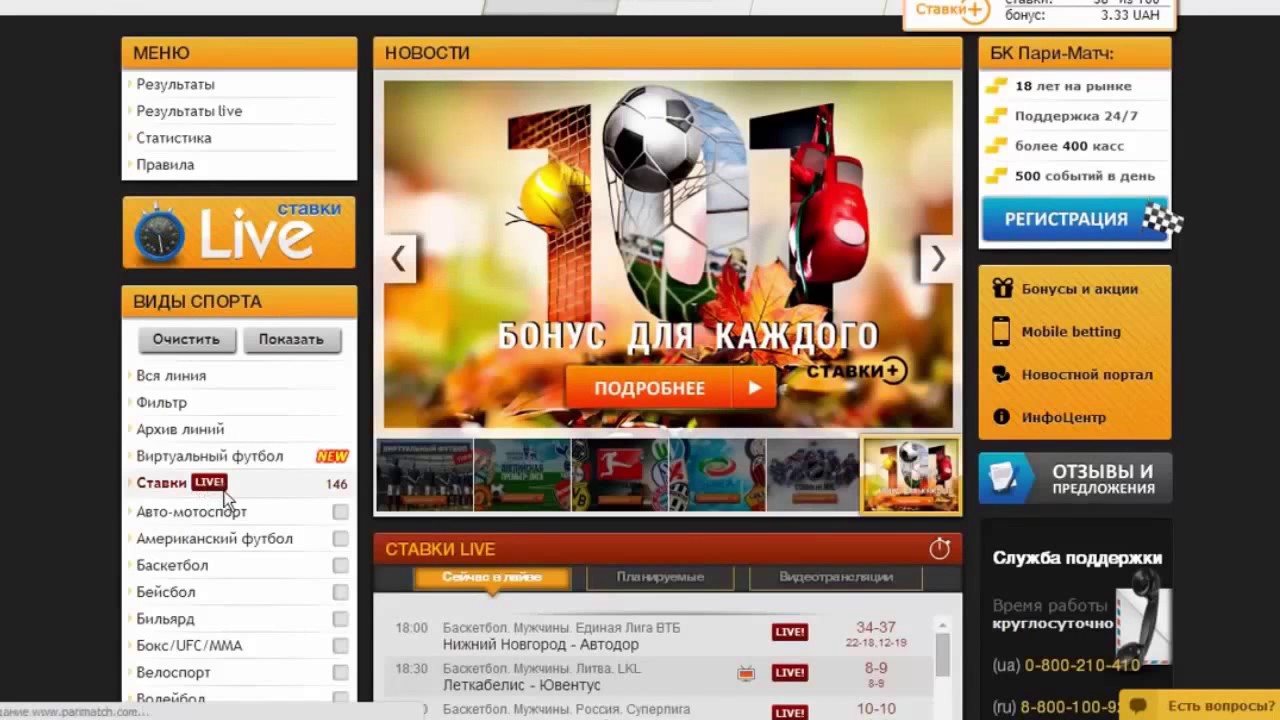Click the icon beside Новостной портал

1001,374
